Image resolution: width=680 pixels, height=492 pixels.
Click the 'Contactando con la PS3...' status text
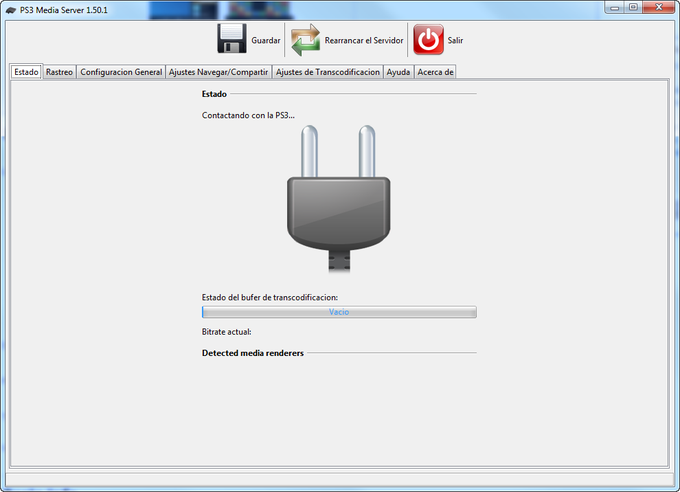tap(248, 115)
